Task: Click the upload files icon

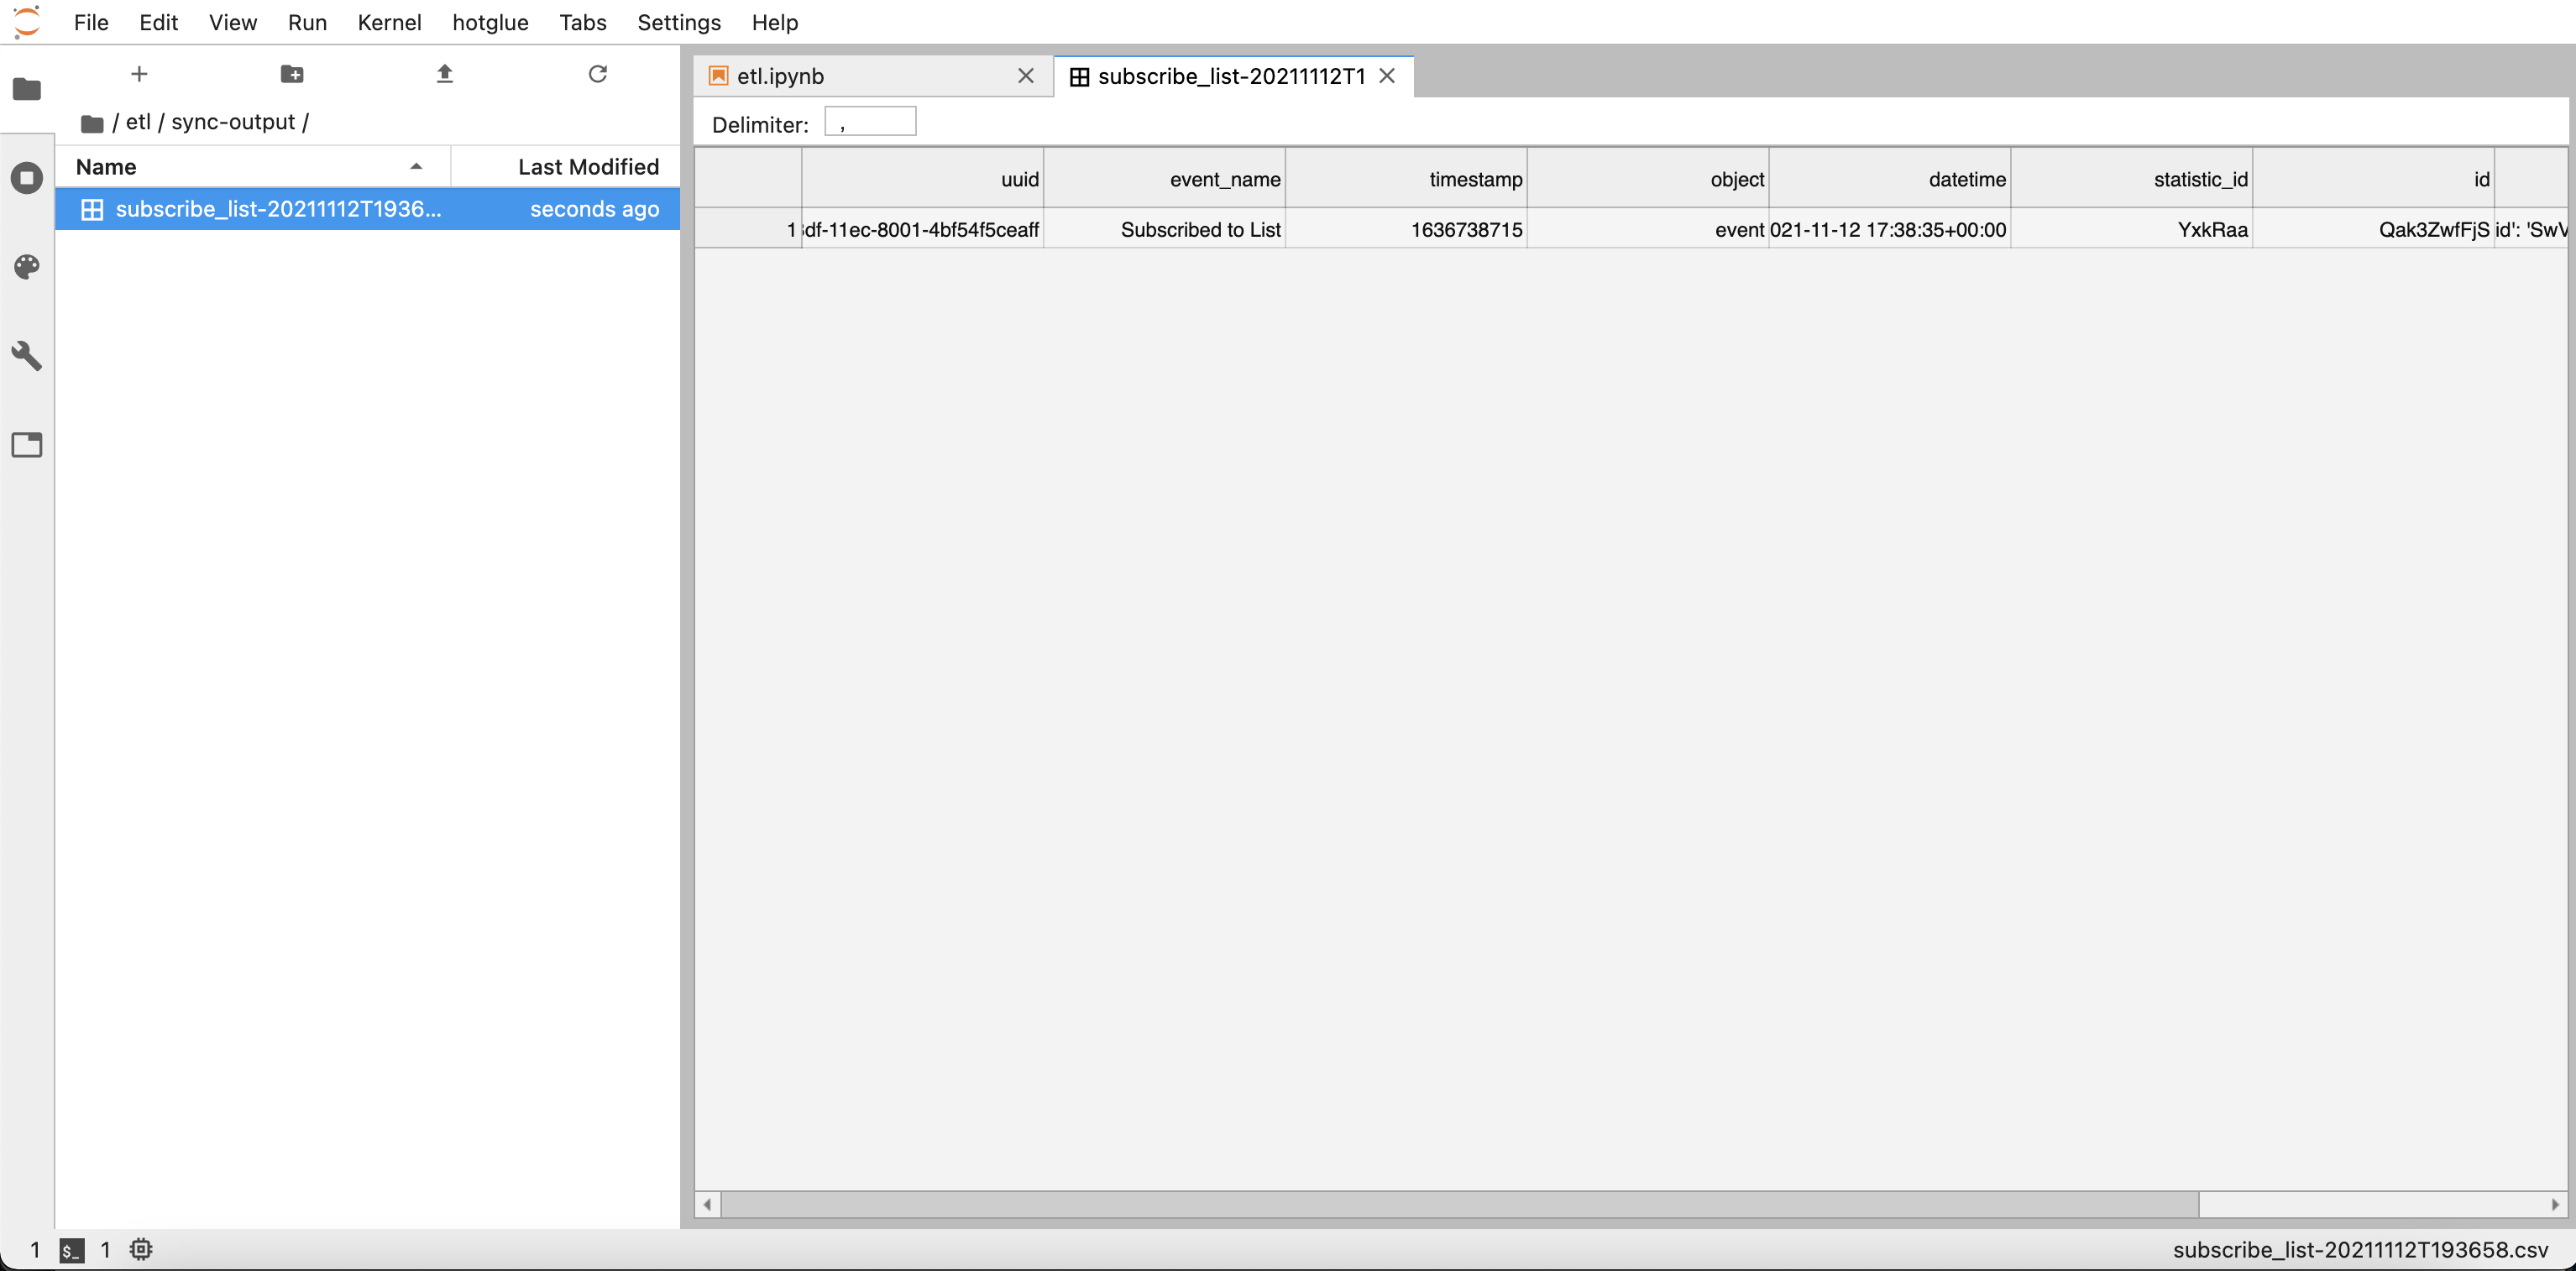Action: click(x=445, y=74)
